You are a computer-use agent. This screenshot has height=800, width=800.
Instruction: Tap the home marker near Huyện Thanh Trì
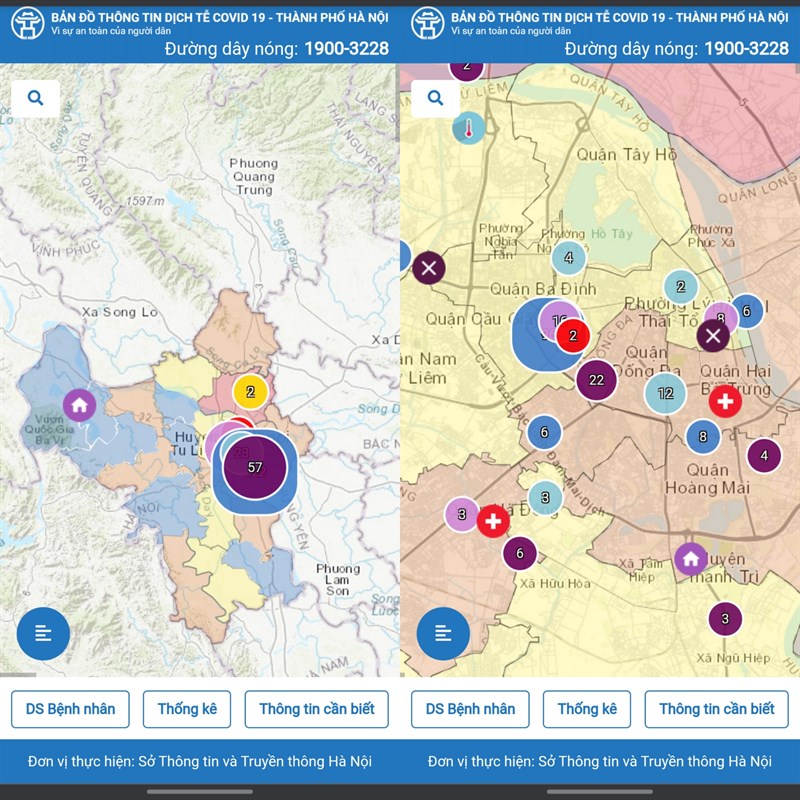click(690, 558)
